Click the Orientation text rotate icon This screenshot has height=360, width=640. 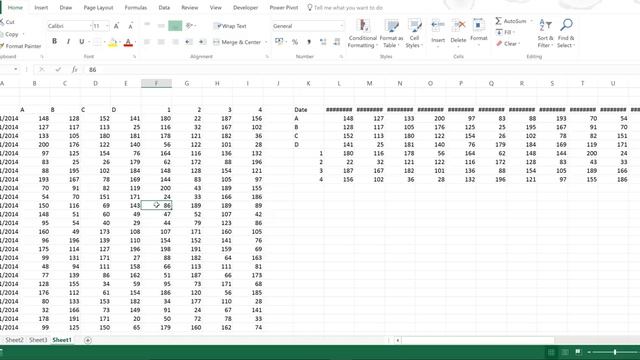tap(189, 26)
